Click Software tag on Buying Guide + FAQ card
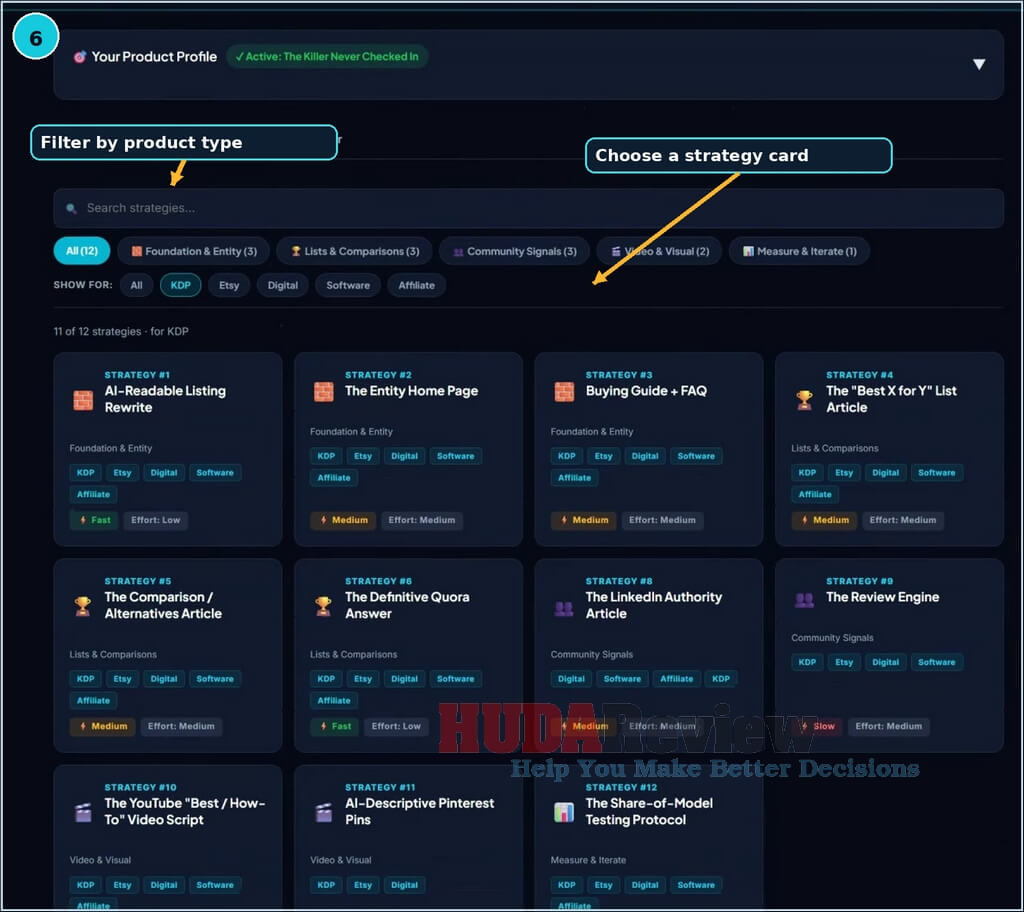1024x912 pixels. [x=696, y=456]
